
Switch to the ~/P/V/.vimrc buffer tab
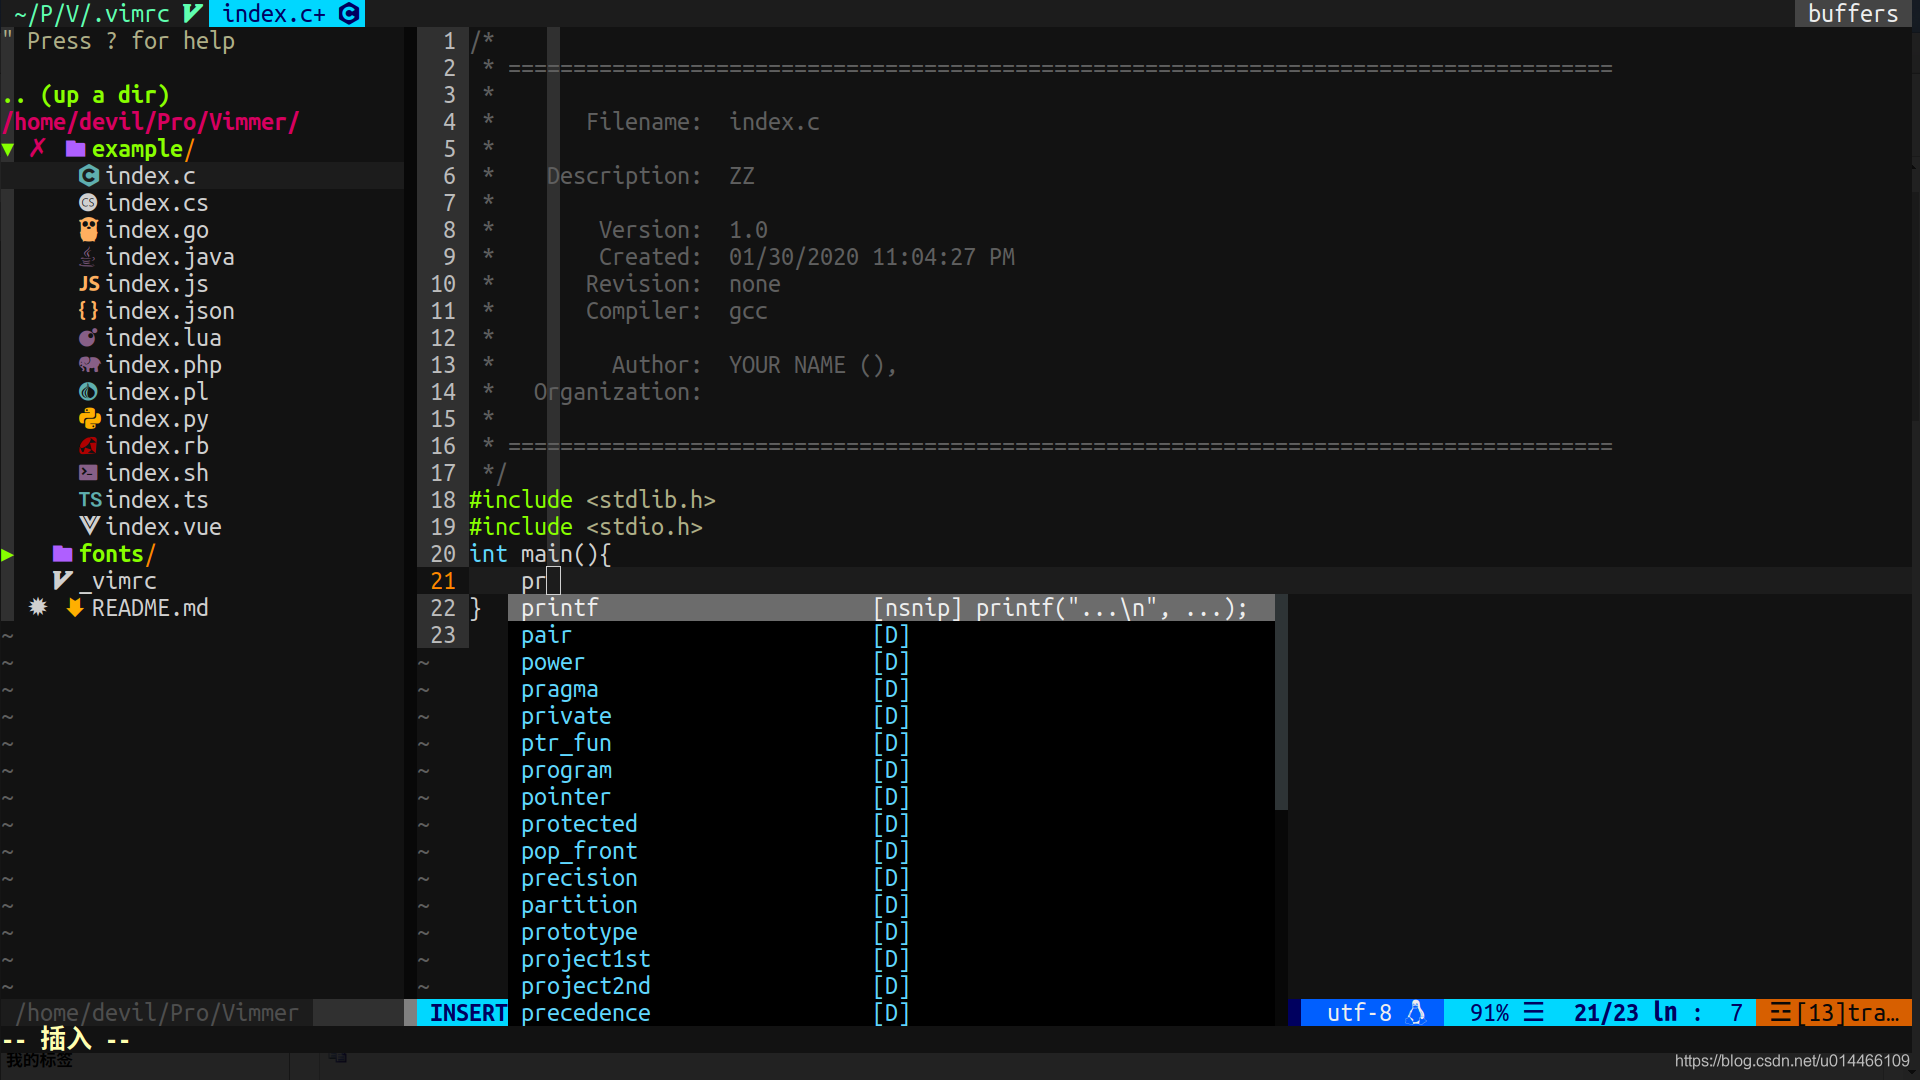pyautogui.click(x=104, y=14)
